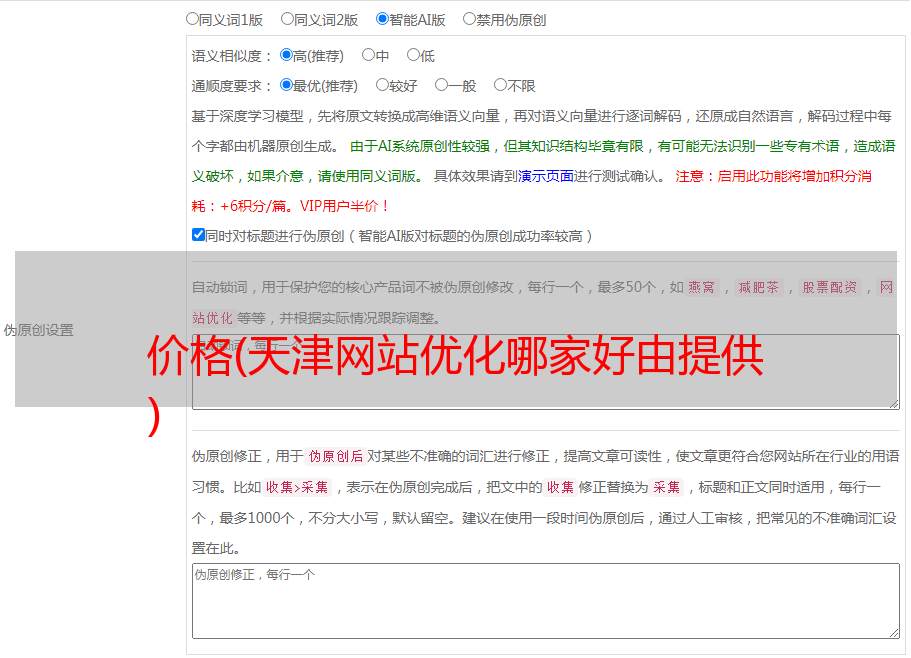This screenshot has width=911, height=658.
Task: Click the 伪原创设置 section label
Action: (38, 330)
